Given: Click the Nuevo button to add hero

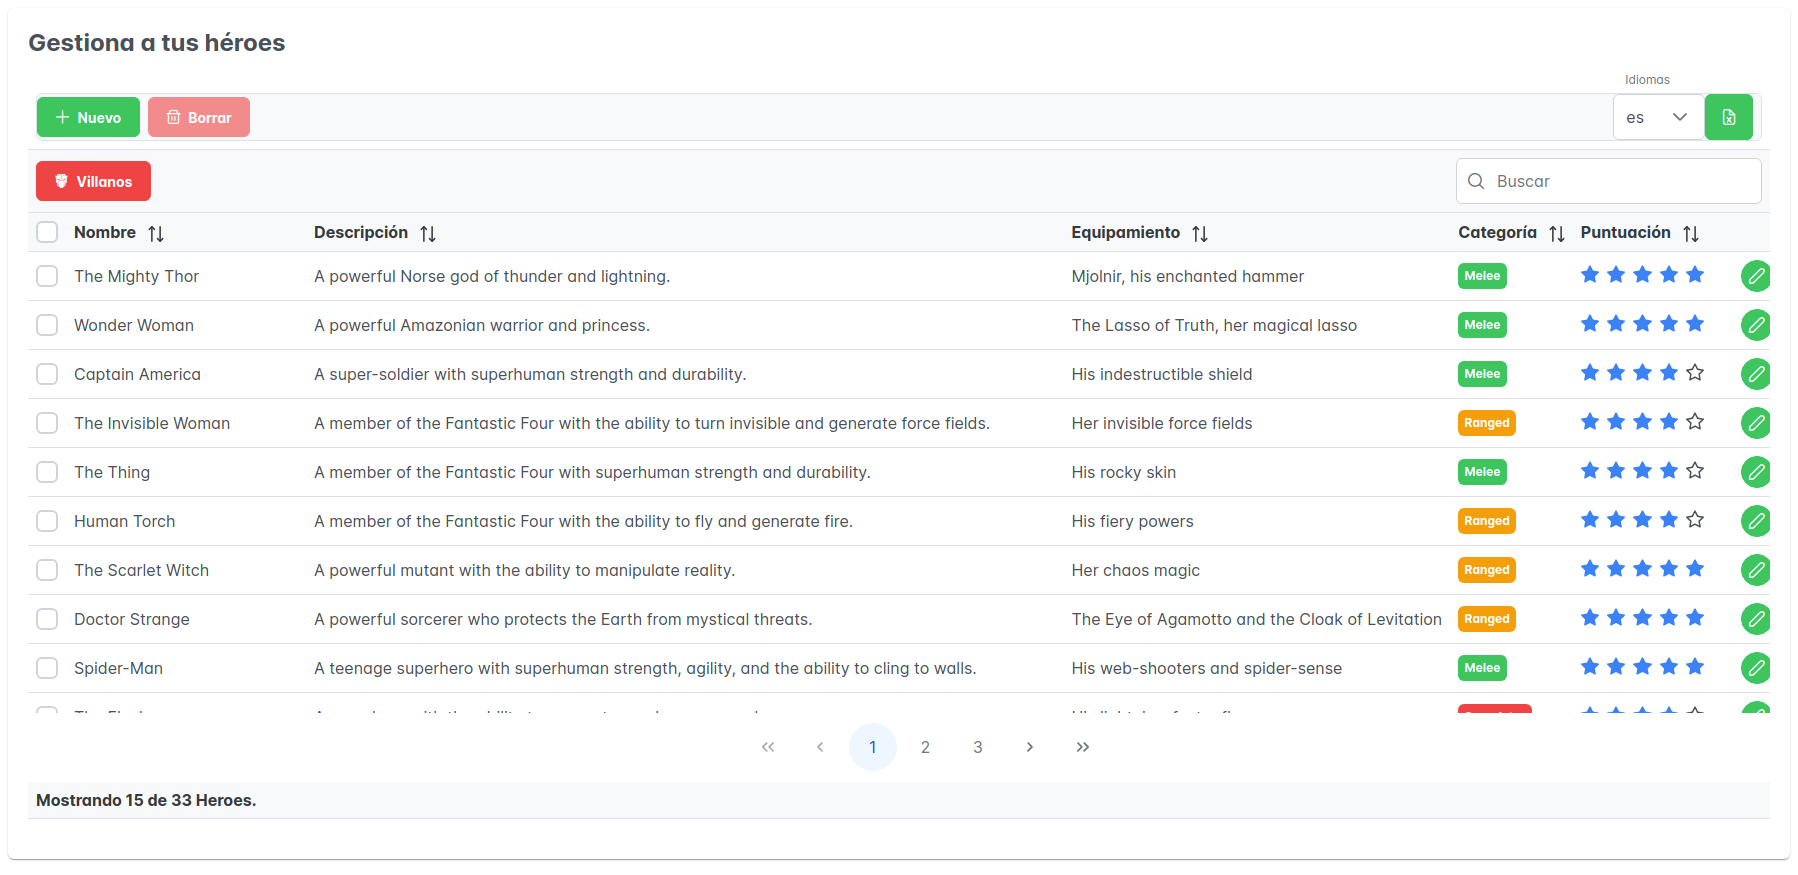Looking at the screenshot, I should tap(88, 117).
